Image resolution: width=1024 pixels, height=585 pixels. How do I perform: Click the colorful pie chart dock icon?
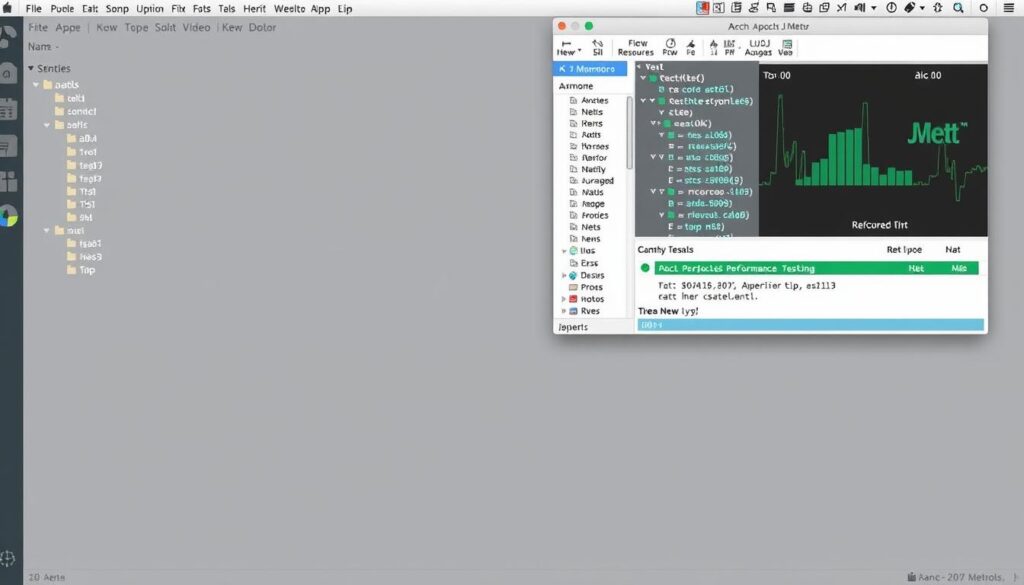pos(9,217)
